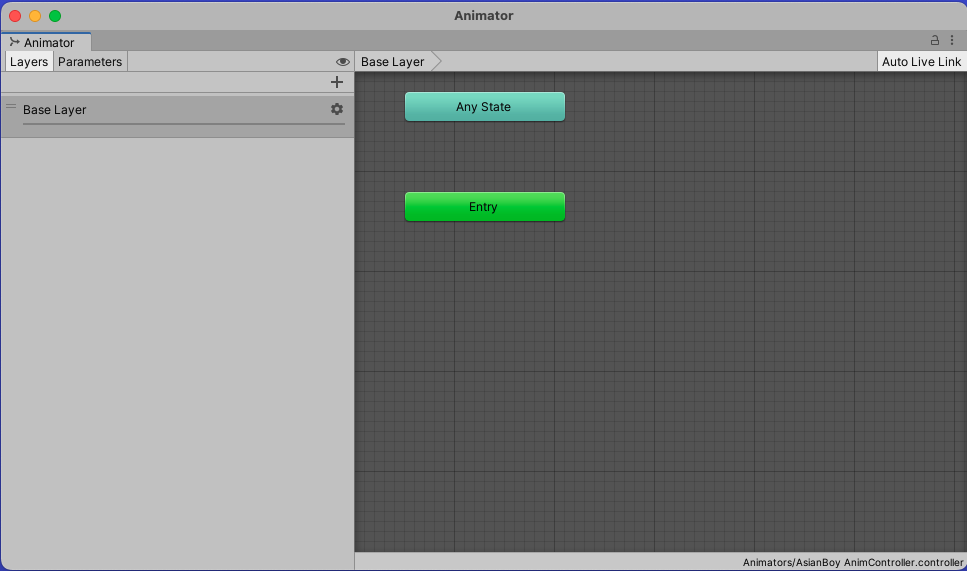Toggle the Auto Live Link button
The image size is (967, 571).
click(921, 62)
